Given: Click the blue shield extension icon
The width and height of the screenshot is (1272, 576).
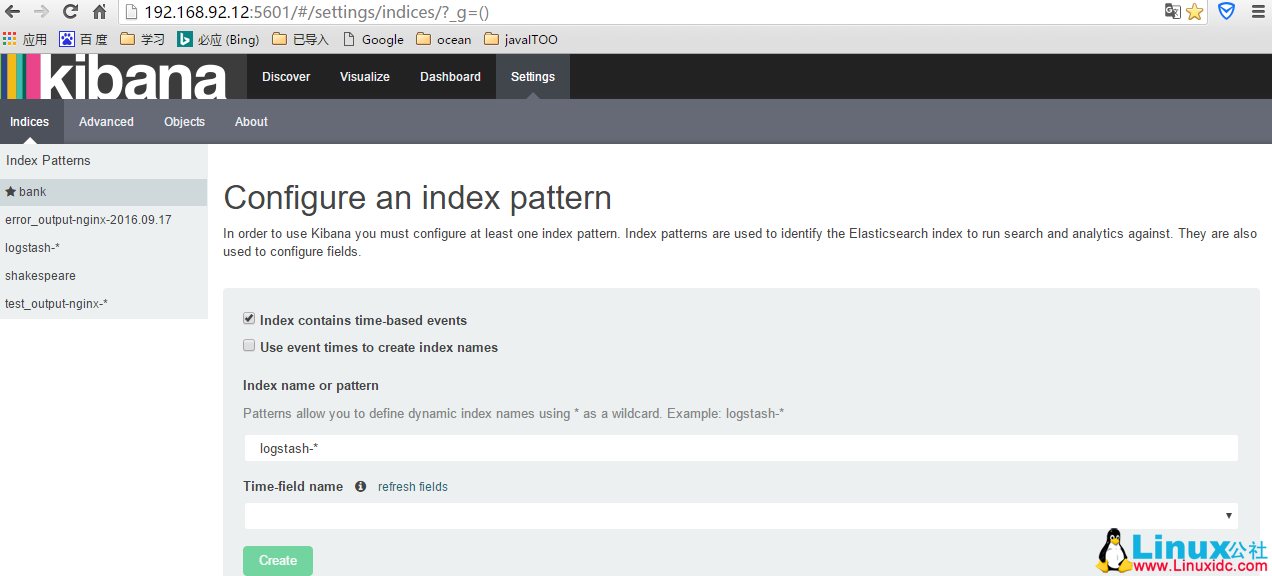Looking at the screenshot, I should click(x=1226, y=12).
